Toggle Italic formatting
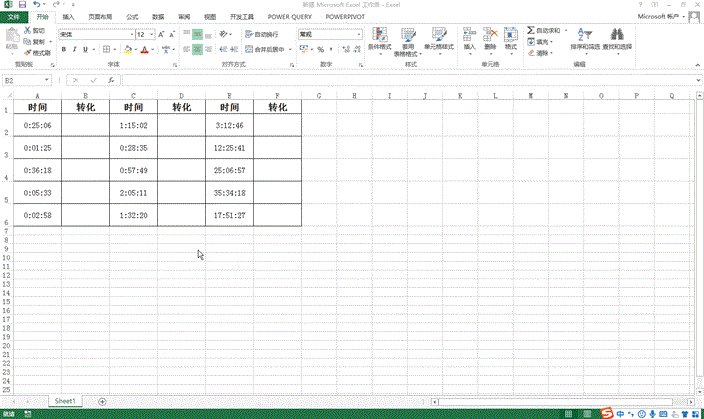The height and width of the screenshot is (419, 704). (x=74, y=49)
